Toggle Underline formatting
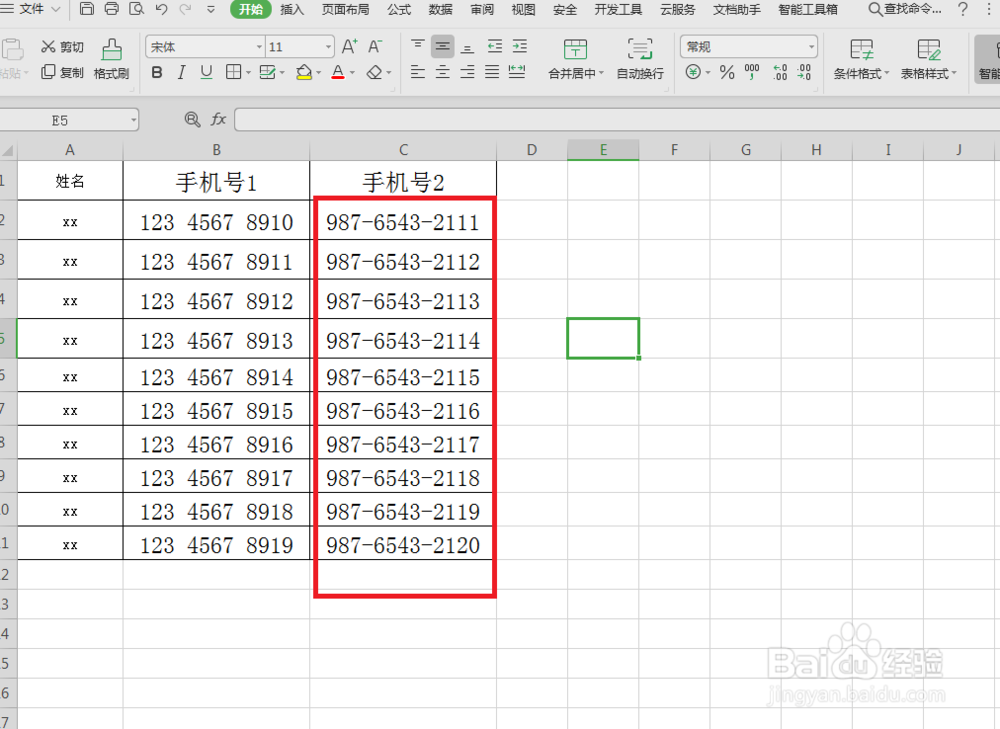The width and height of the screenshot is (1000, 729). point(206,73)
